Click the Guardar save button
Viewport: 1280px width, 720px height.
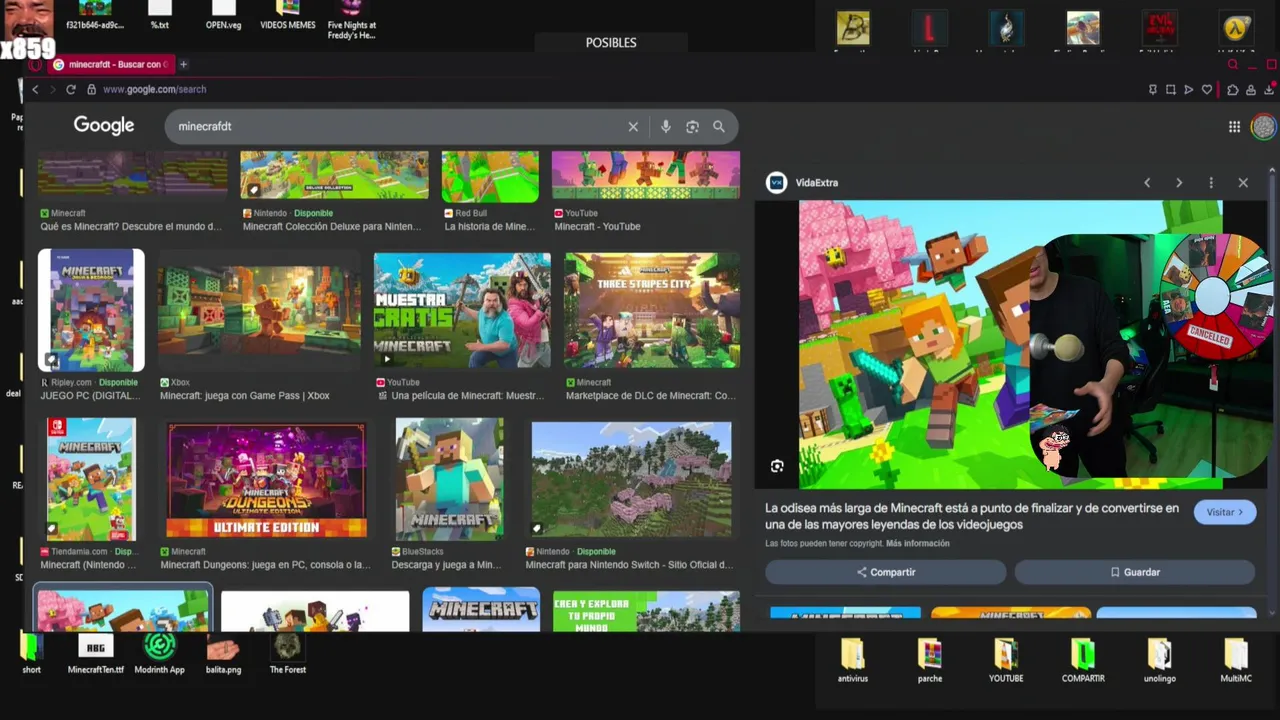tap(1135, 572)
